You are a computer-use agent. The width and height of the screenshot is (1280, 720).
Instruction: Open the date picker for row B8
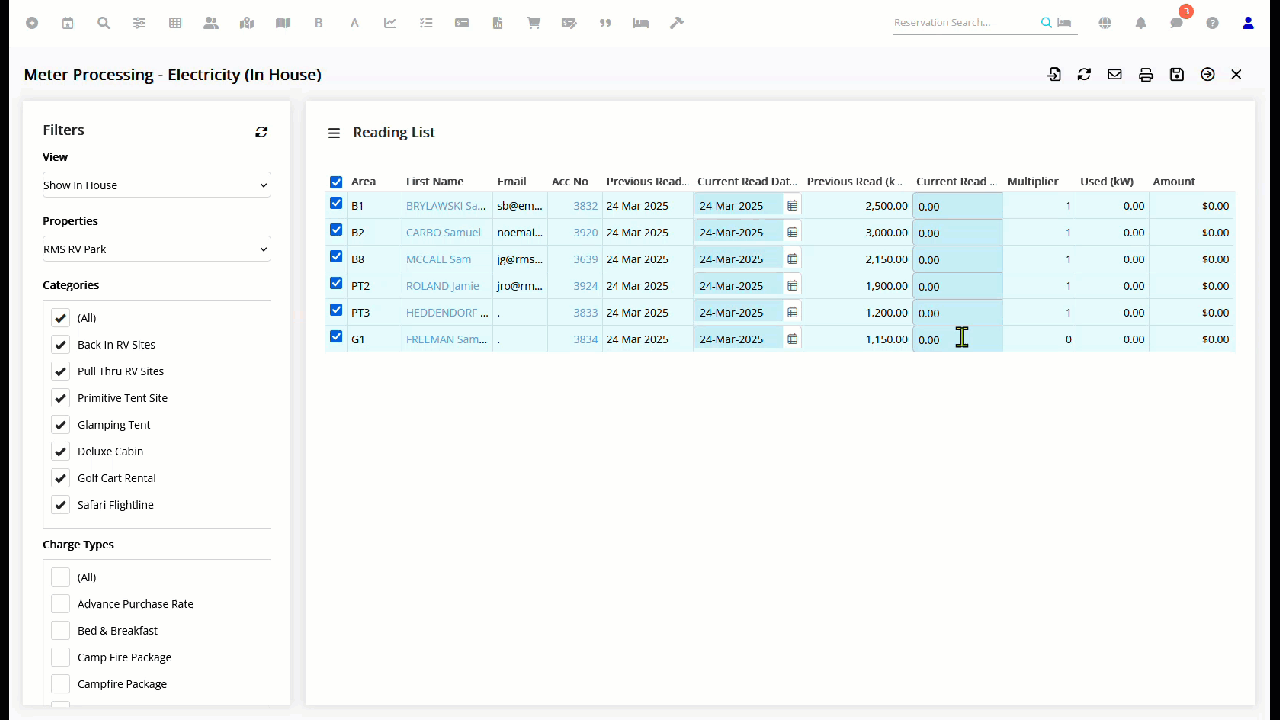(792, 259)
